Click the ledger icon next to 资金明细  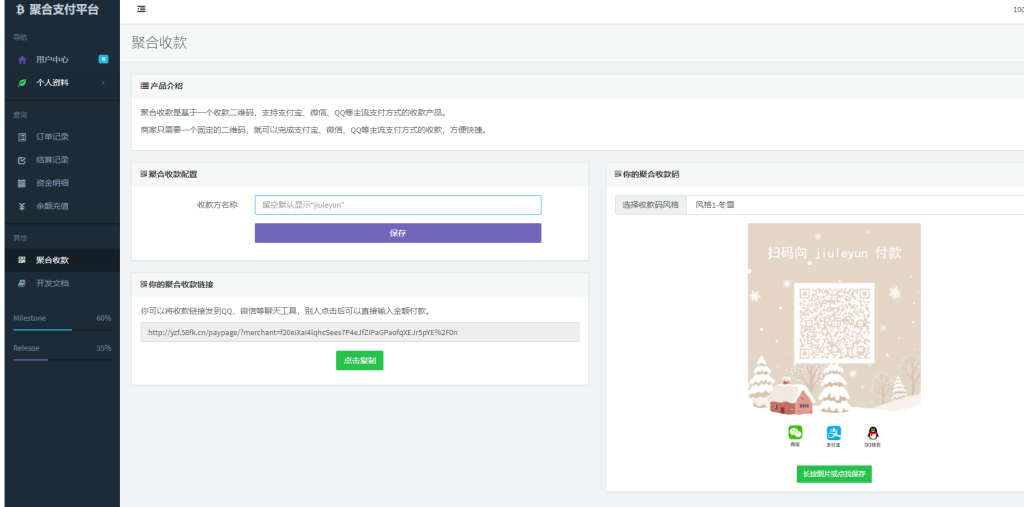click(22, 183)
